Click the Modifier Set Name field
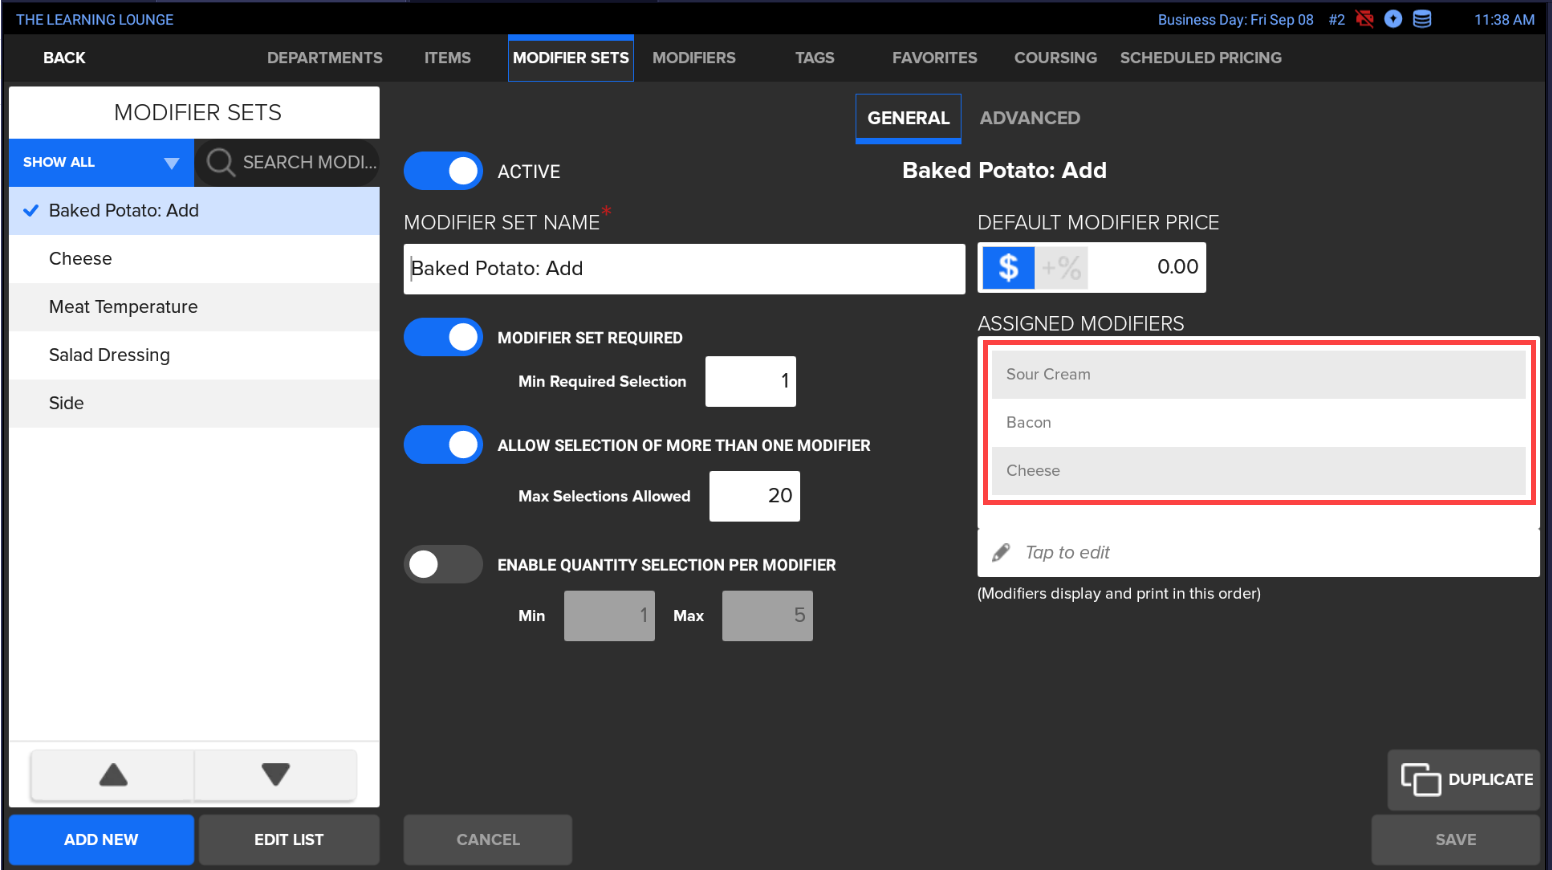Image resolution: width=1552 pixels, height=870 pixels. tap(684, 269)
